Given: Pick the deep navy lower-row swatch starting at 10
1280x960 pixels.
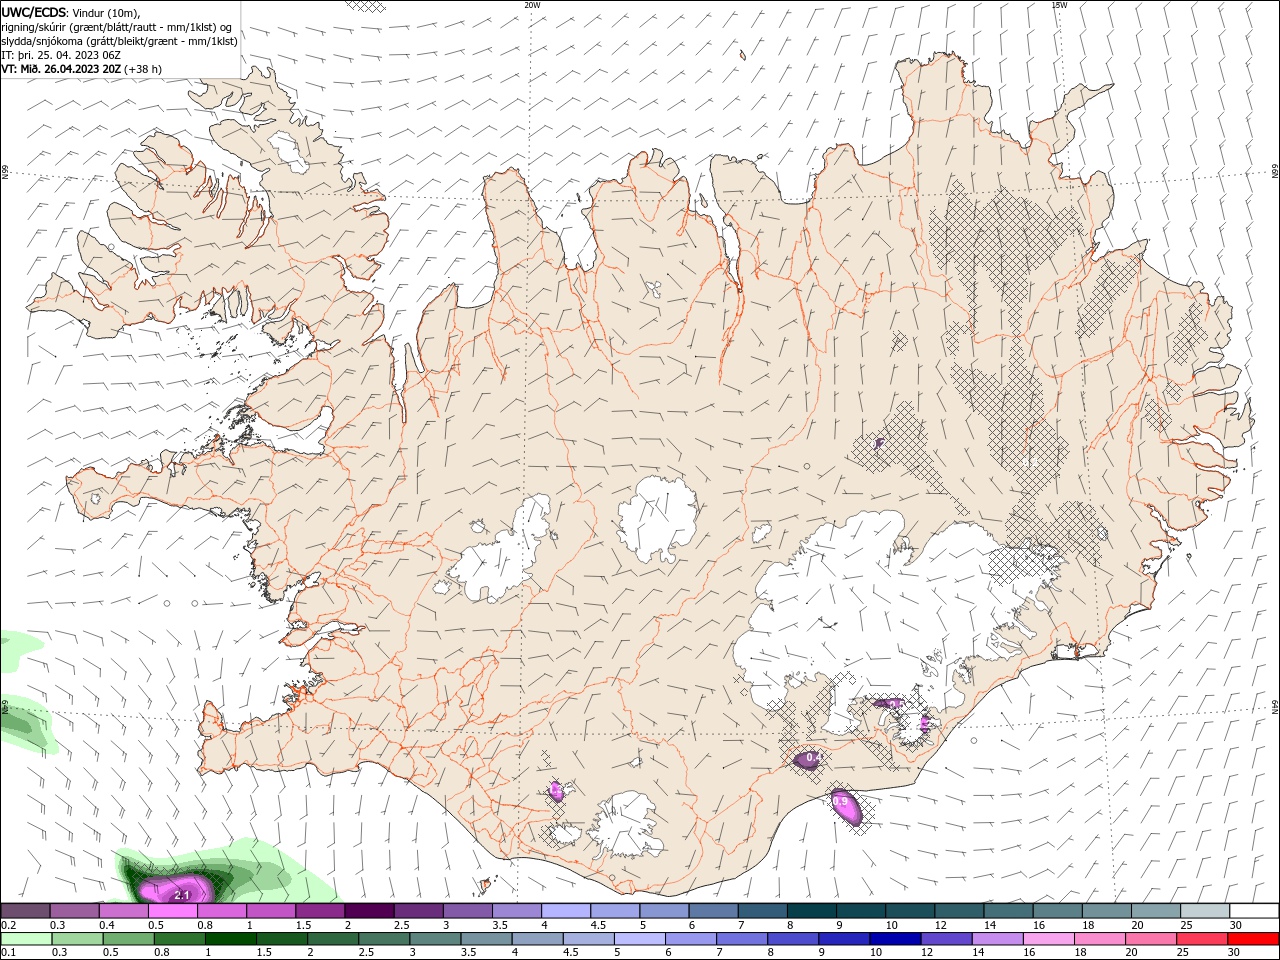Looking at the screenshot, I should click(x=894, y=939).
